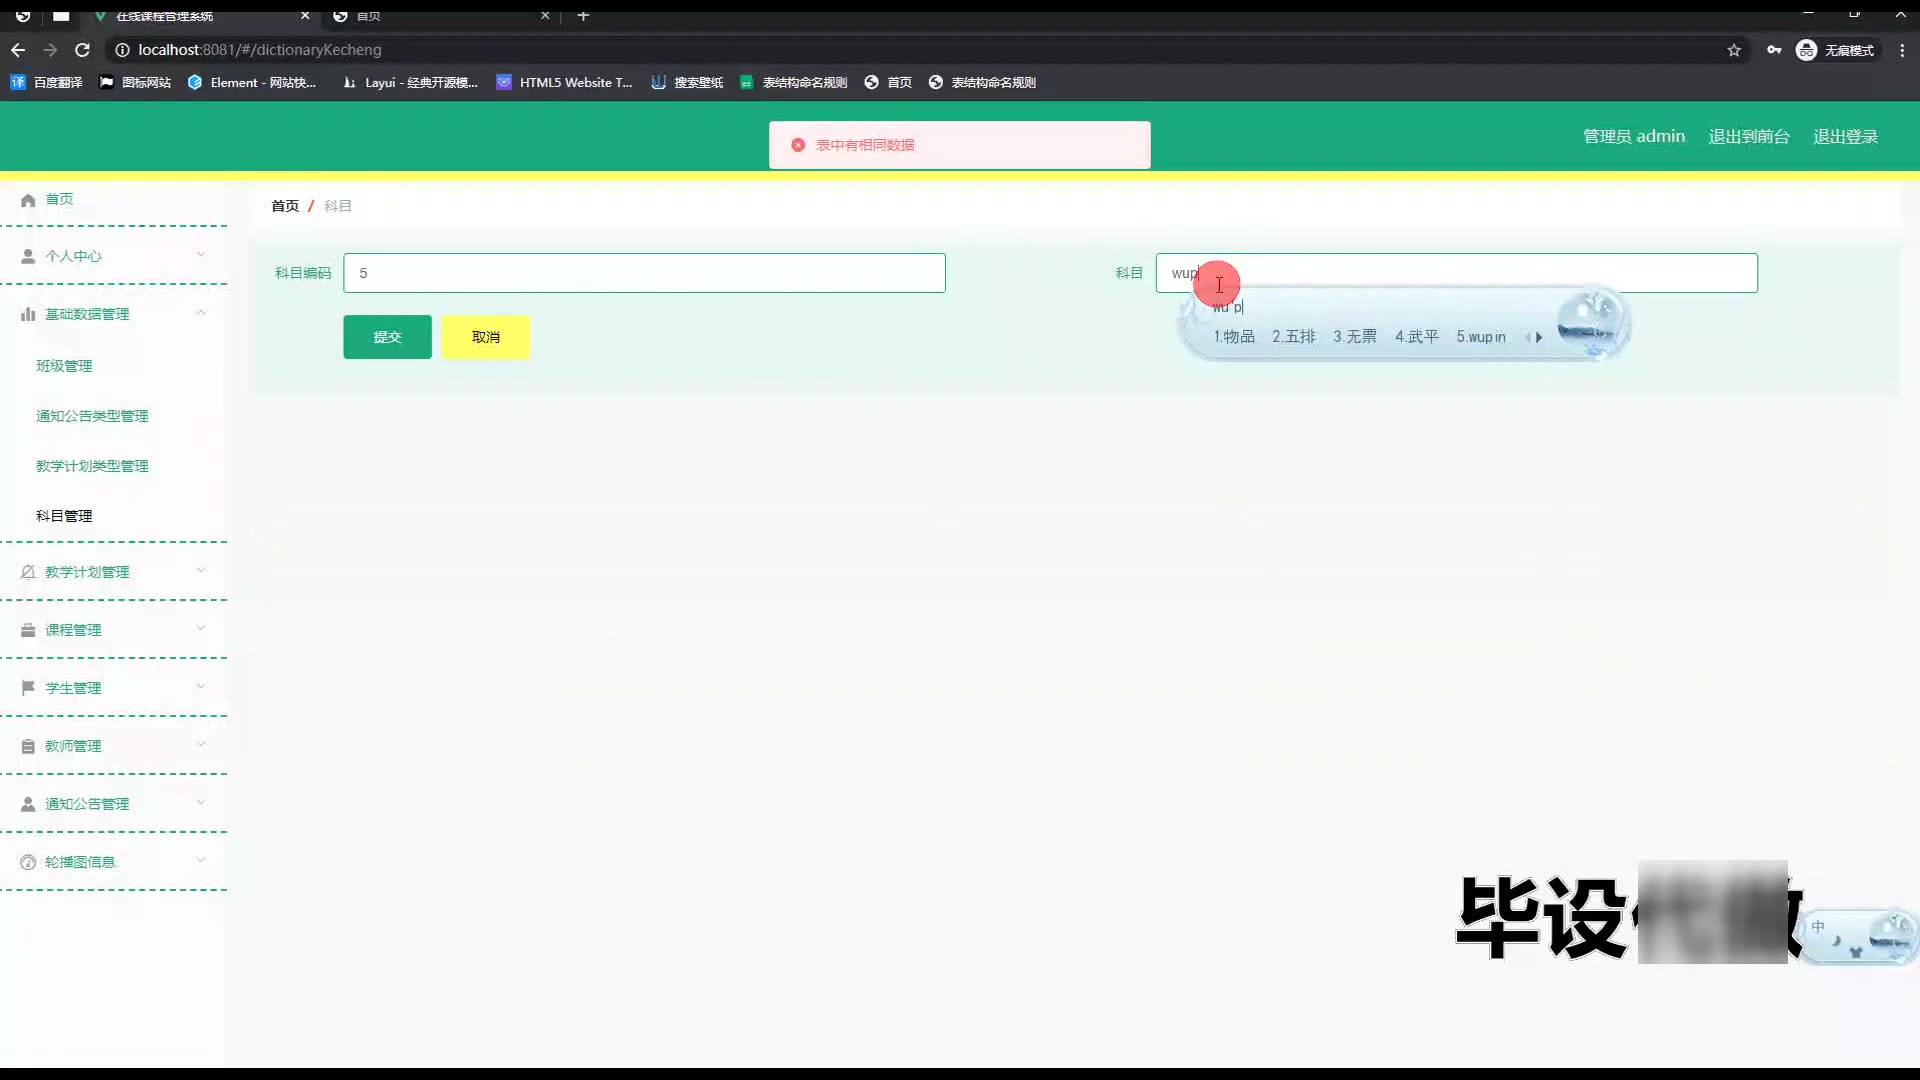The width and height of the screenshot is (1920, 1080).
Task: Choose IME candidate 1.物品
Action: coord(1234,337)
